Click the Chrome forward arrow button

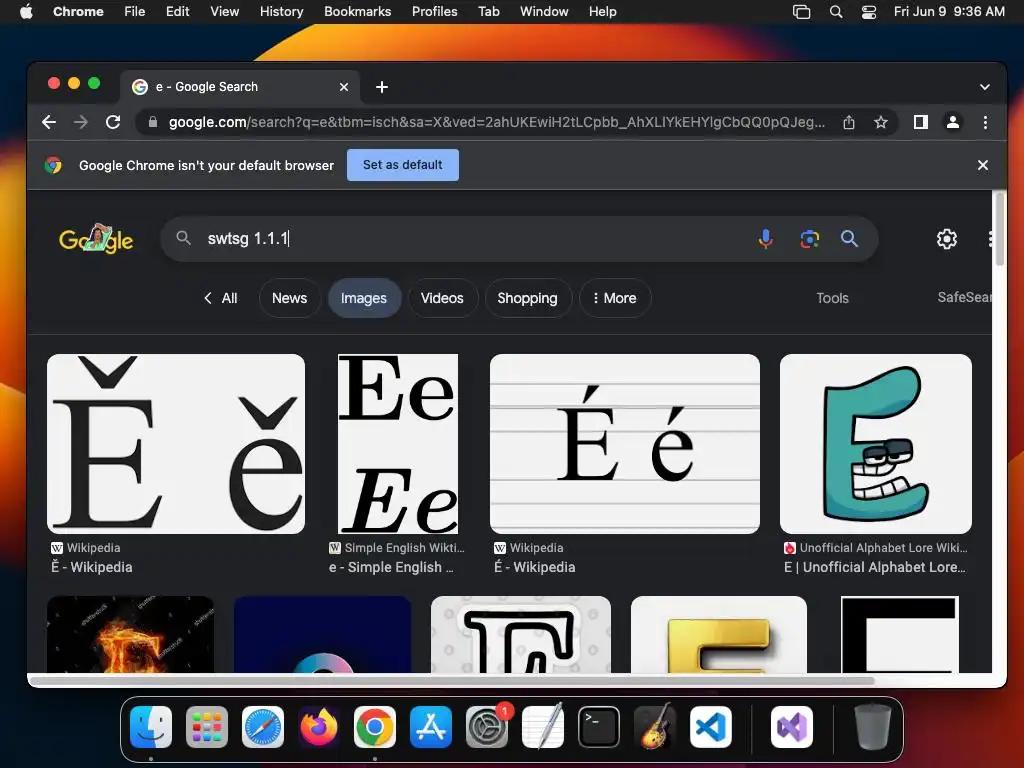[x=80, y=122]
